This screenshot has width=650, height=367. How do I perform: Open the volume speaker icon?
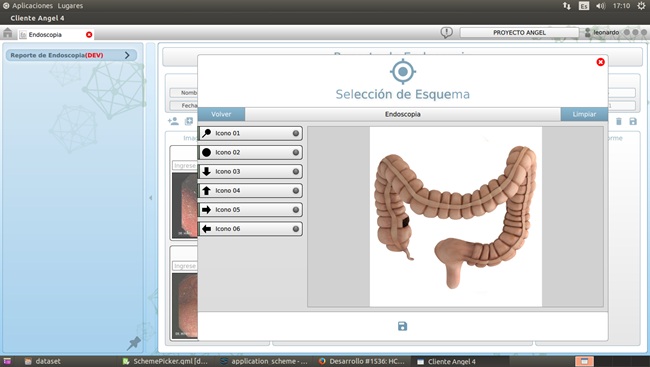tap(601, 6)
